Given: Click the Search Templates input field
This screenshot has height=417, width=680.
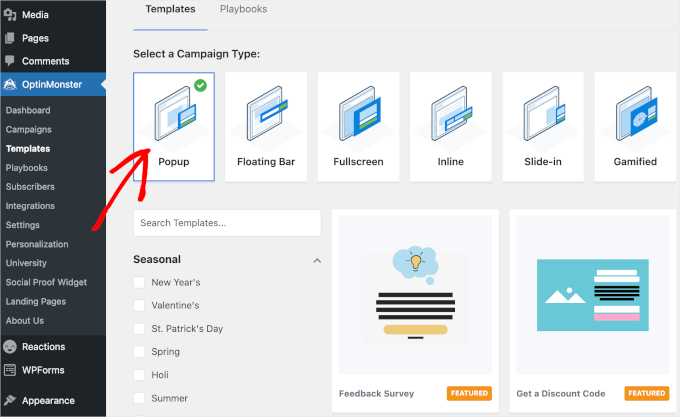Looking at the screenshot, I should [227, 223].
